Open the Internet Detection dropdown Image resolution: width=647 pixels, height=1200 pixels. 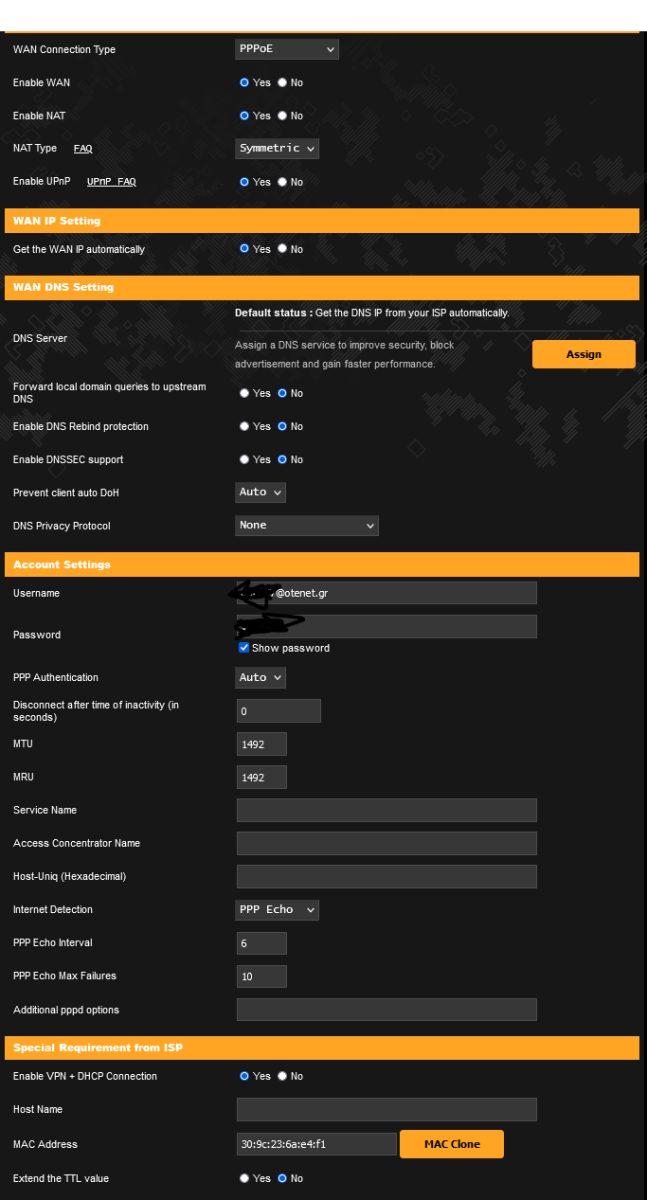(277, 910)
